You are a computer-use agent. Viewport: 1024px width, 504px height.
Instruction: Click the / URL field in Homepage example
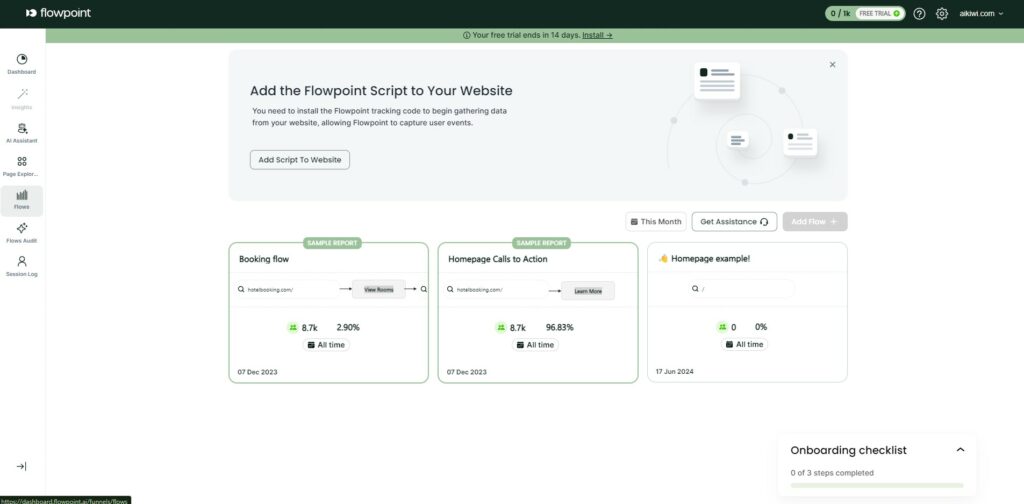point(741,289)
